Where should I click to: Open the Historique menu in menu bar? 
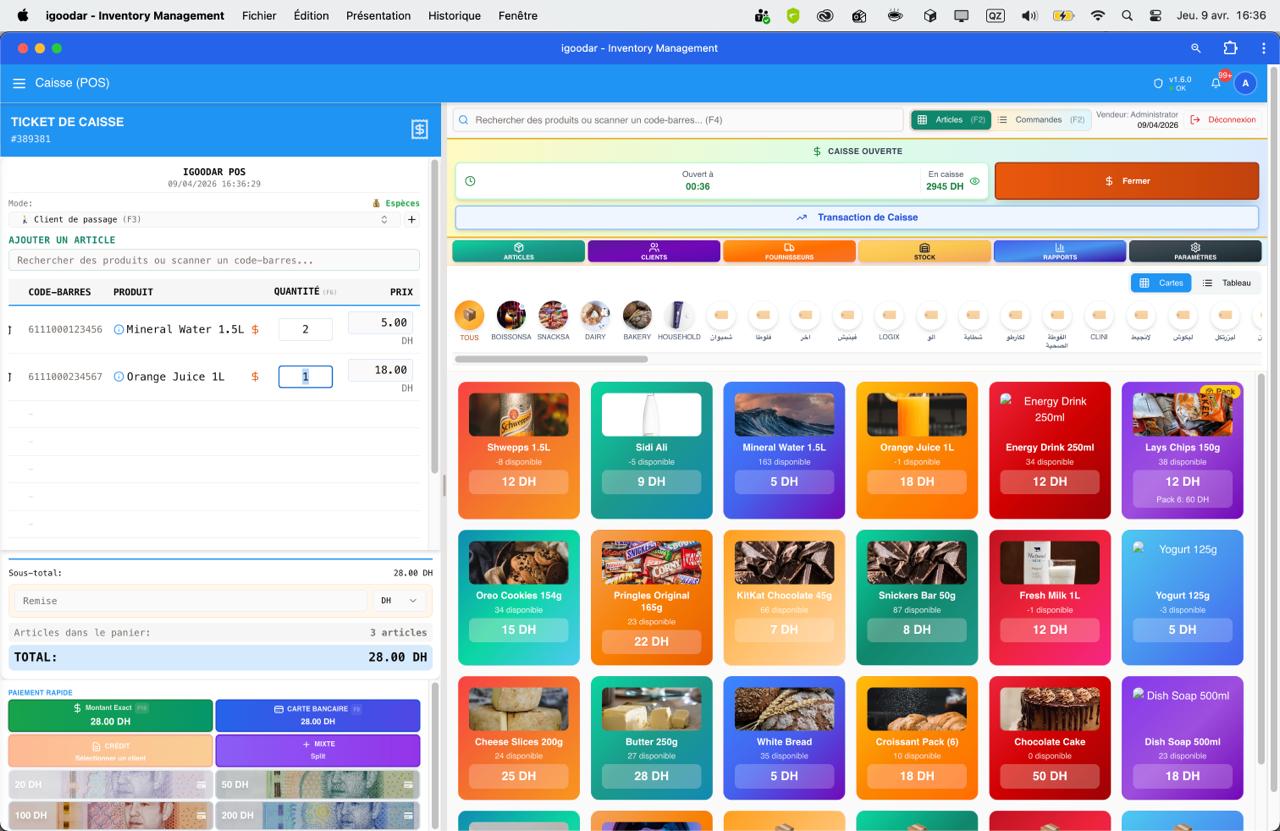(x=454, y=16)
